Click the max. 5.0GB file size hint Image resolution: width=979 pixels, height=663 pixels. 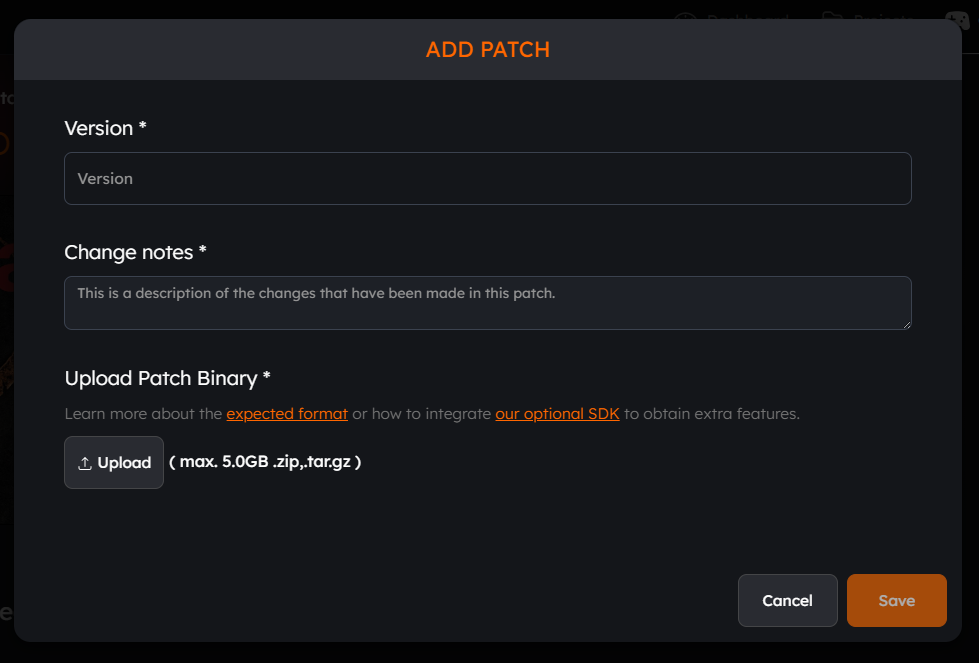pyautogui.click(x=265, y=462)
